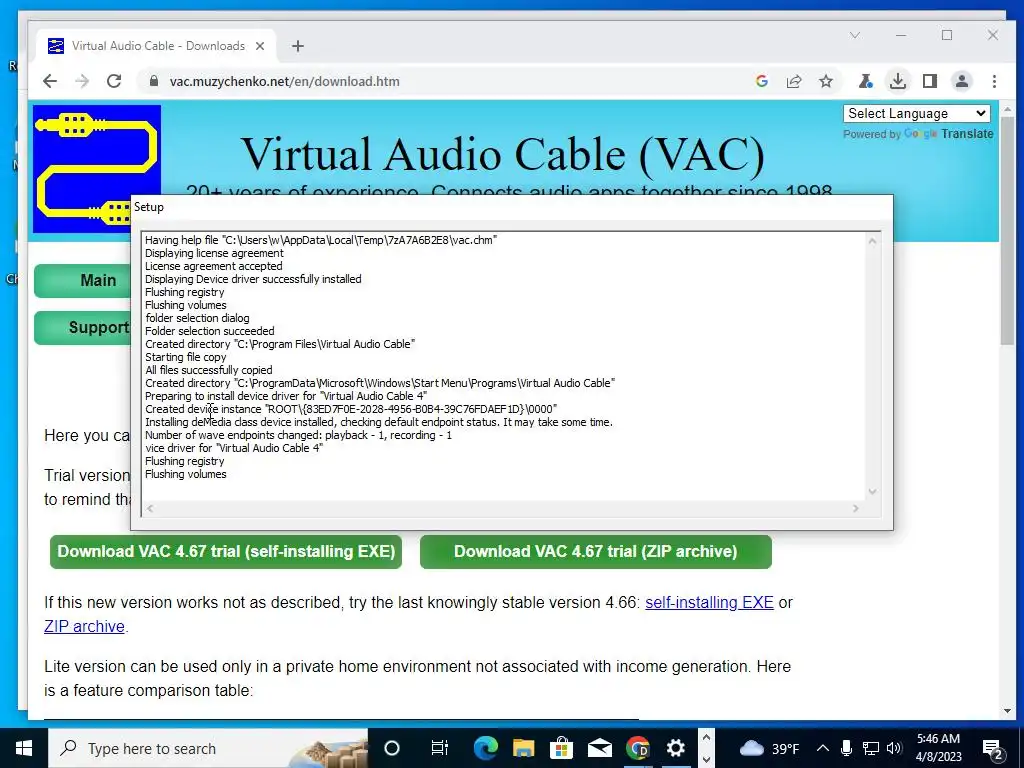View site information via the lock icon
1024x768 pixels.
[153, 81]
